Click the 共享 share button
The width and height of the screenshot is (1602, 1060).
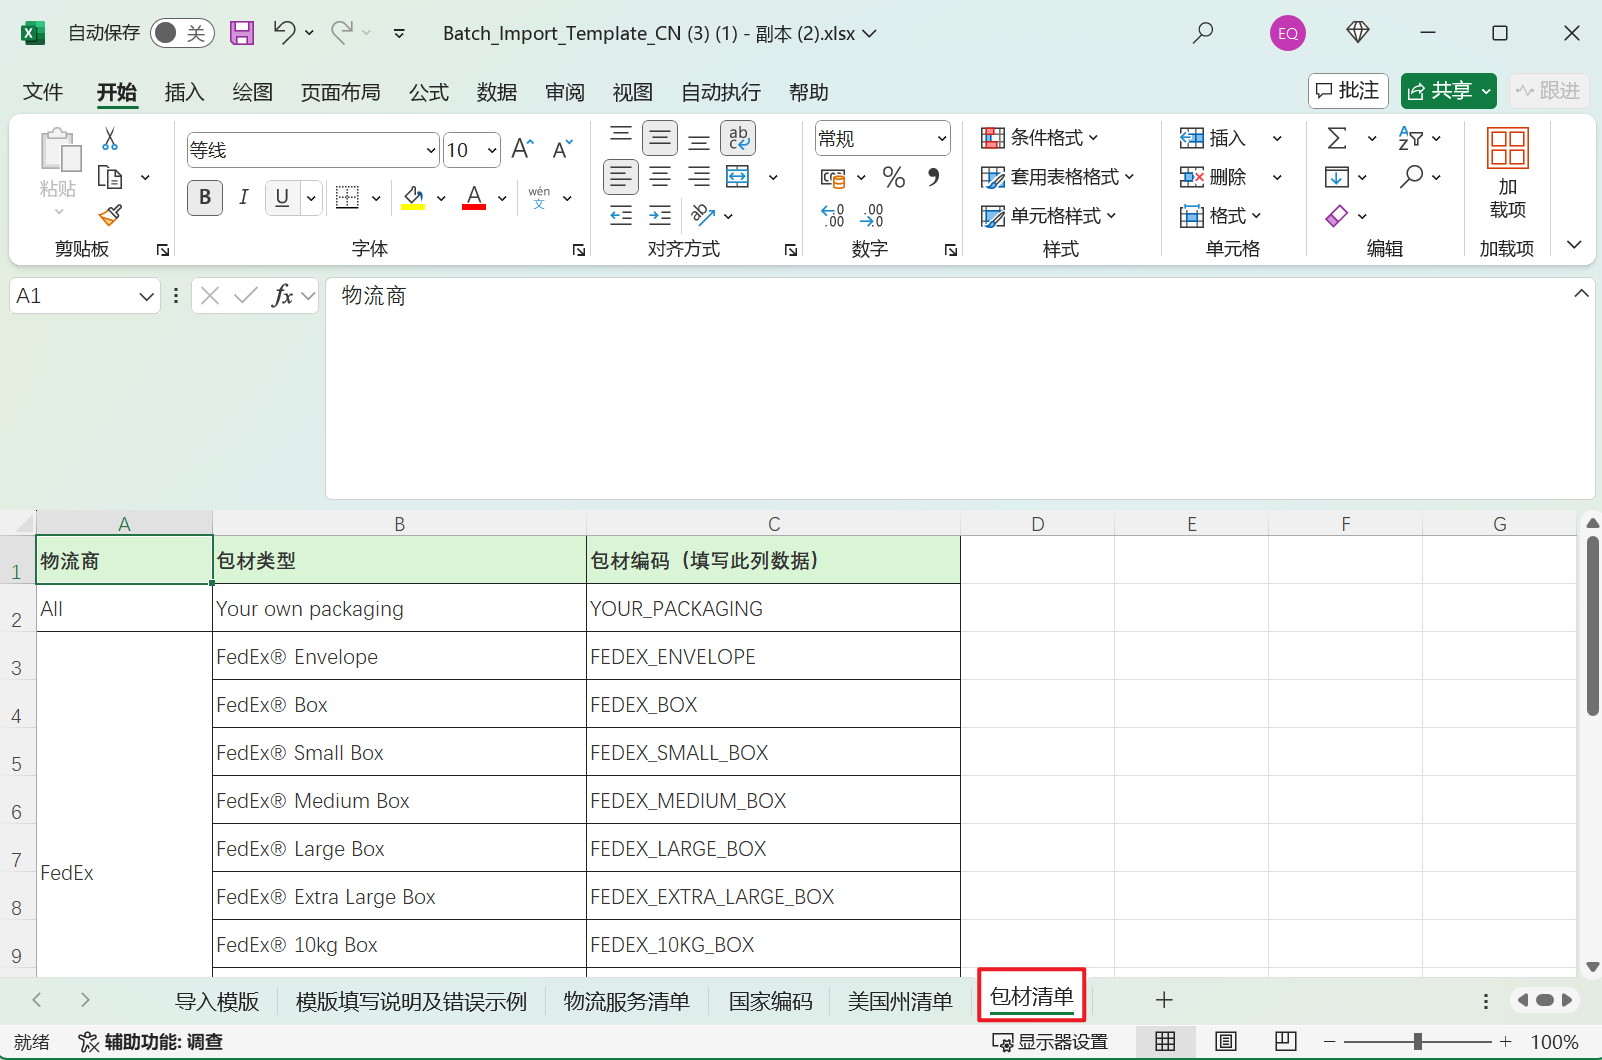(1448, 91)
